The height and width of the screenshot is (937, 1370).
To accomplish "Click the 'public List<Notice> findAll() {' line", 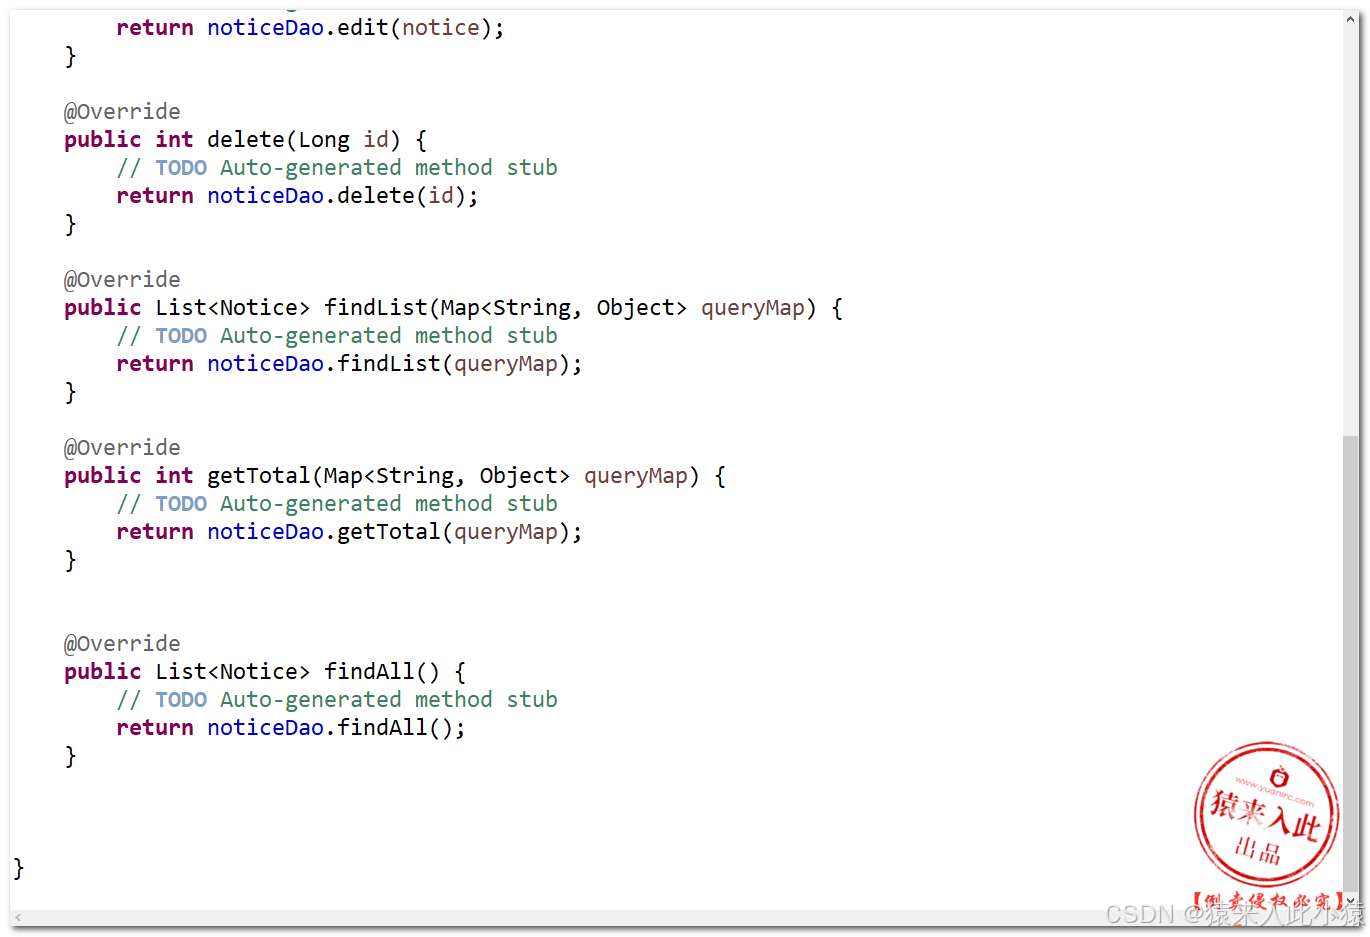I will (x=265, y=672).
